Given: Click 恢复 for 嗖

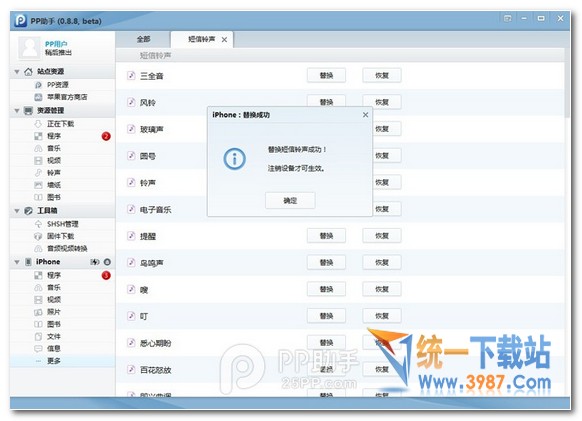Looking at the screenshot, I should (382, 289).
